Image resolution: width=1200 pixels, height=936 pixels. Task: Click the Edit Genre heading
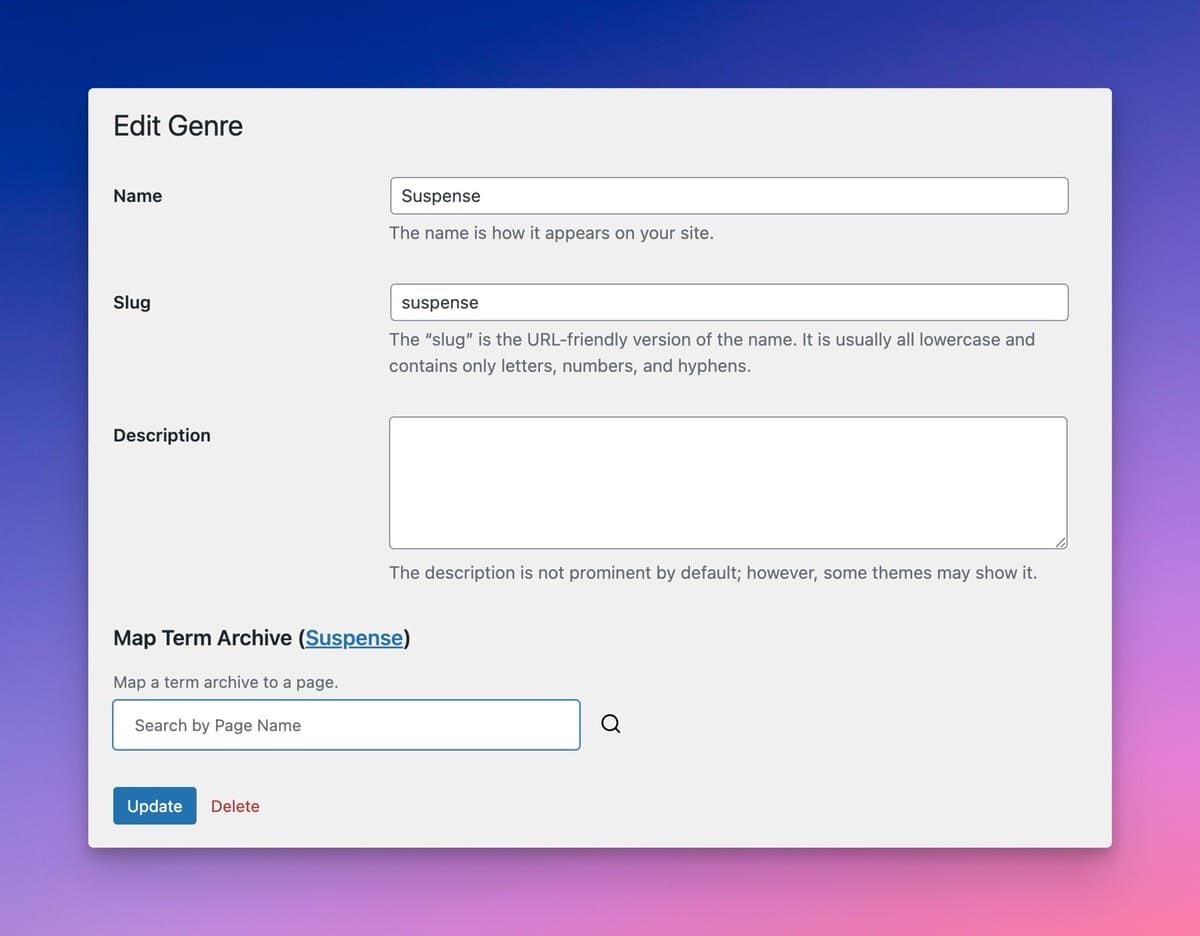tap(178, 126)
